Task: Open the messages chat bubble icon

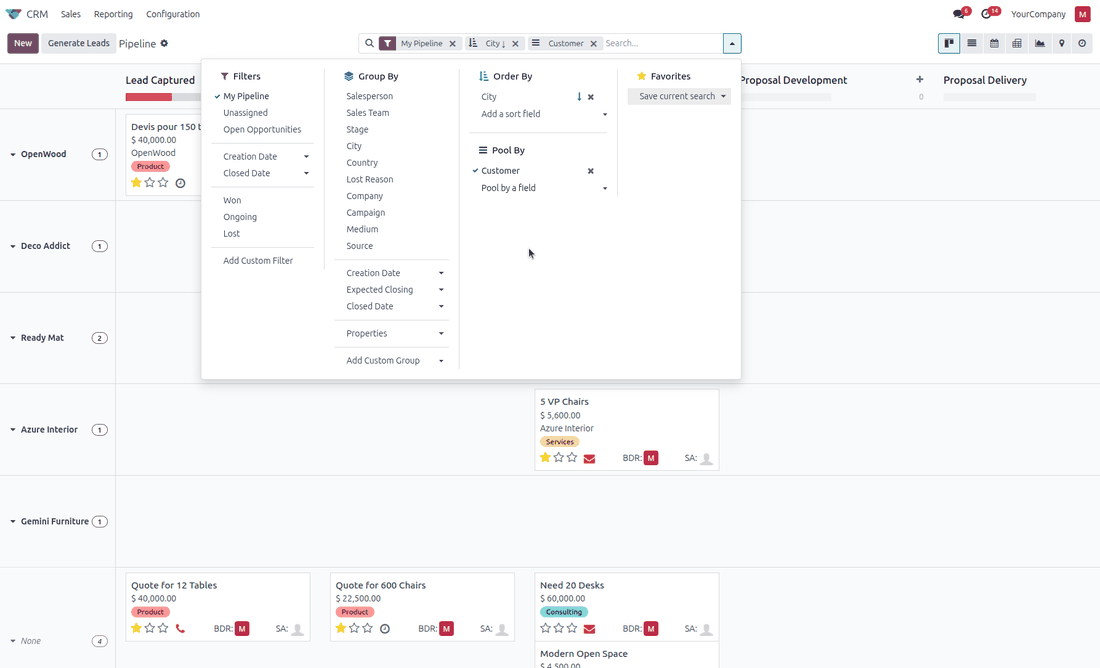Action: click(958, 14)
